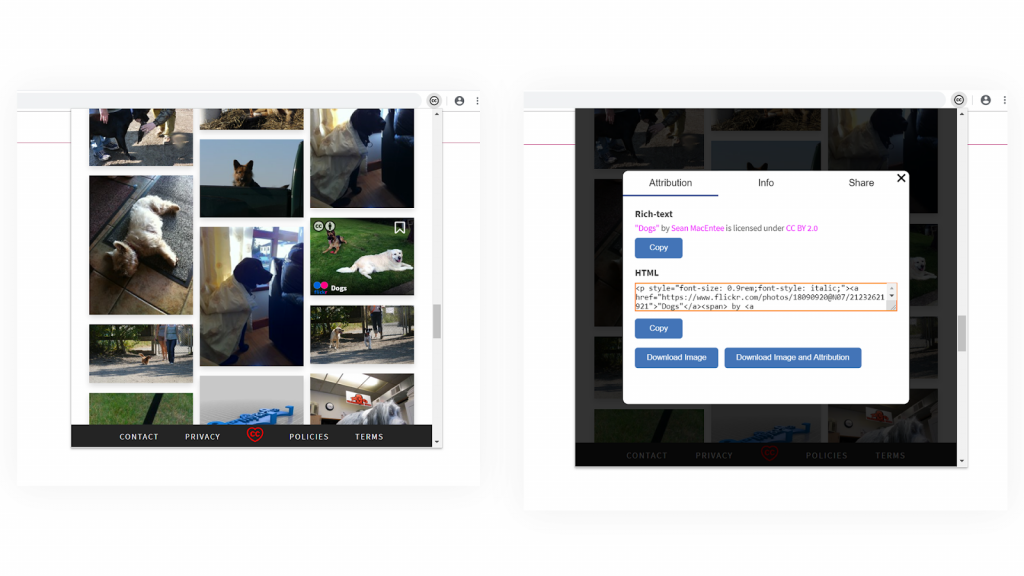This screenshot has height=576, width=1024.
Task: Open the browser profile icon in the left window
Action: [459, 100]
